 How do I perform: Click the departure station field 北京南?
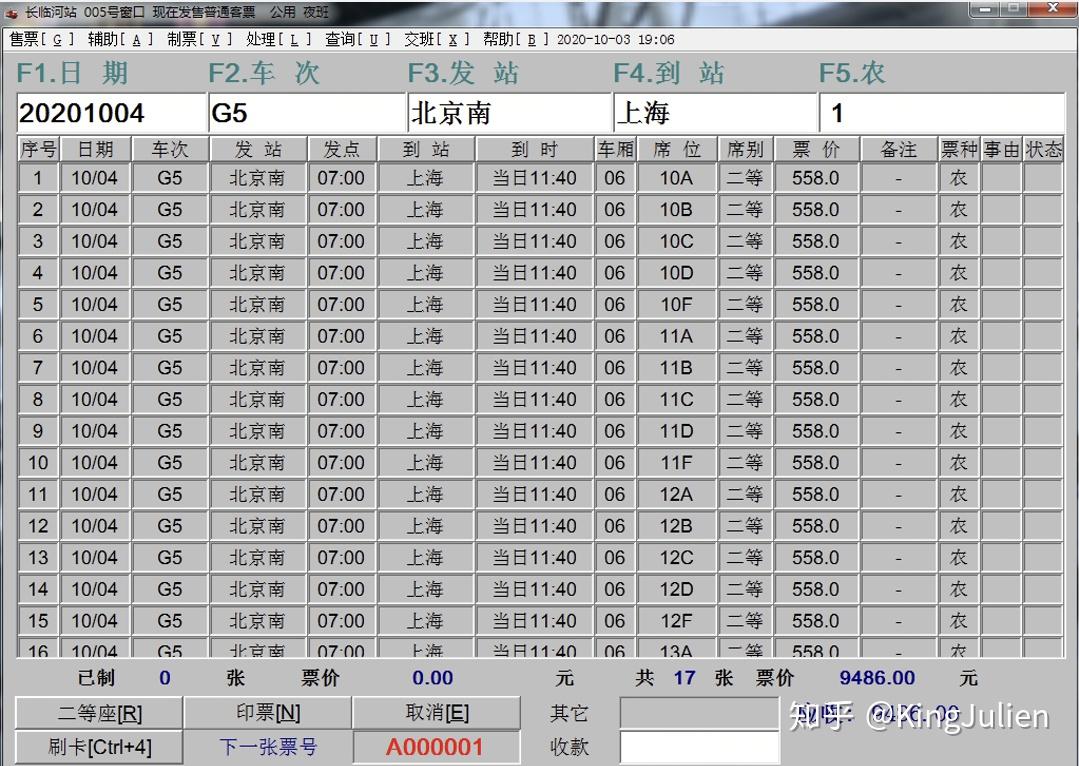(x=509, y=113)
